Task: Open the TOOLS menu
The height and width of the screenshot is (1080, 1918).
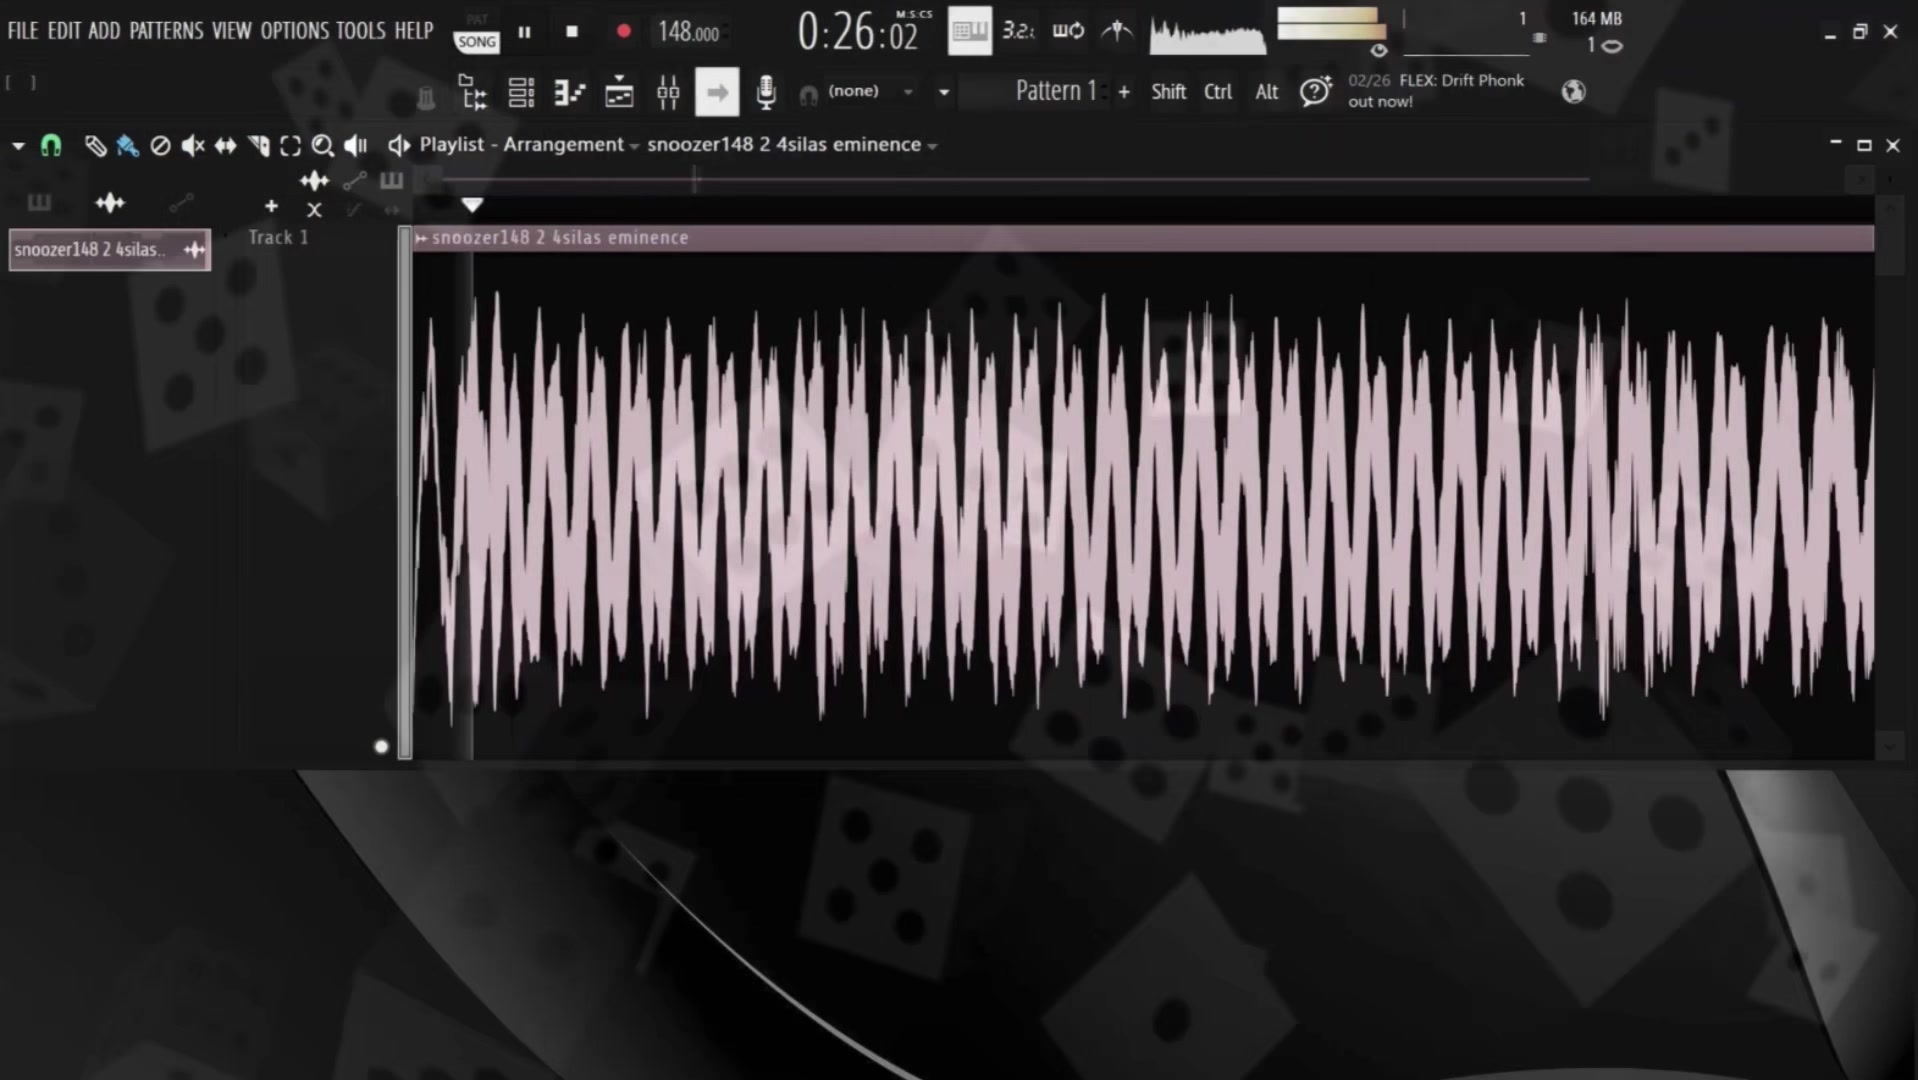Action: pyautogui.click(x=360, y=31)
